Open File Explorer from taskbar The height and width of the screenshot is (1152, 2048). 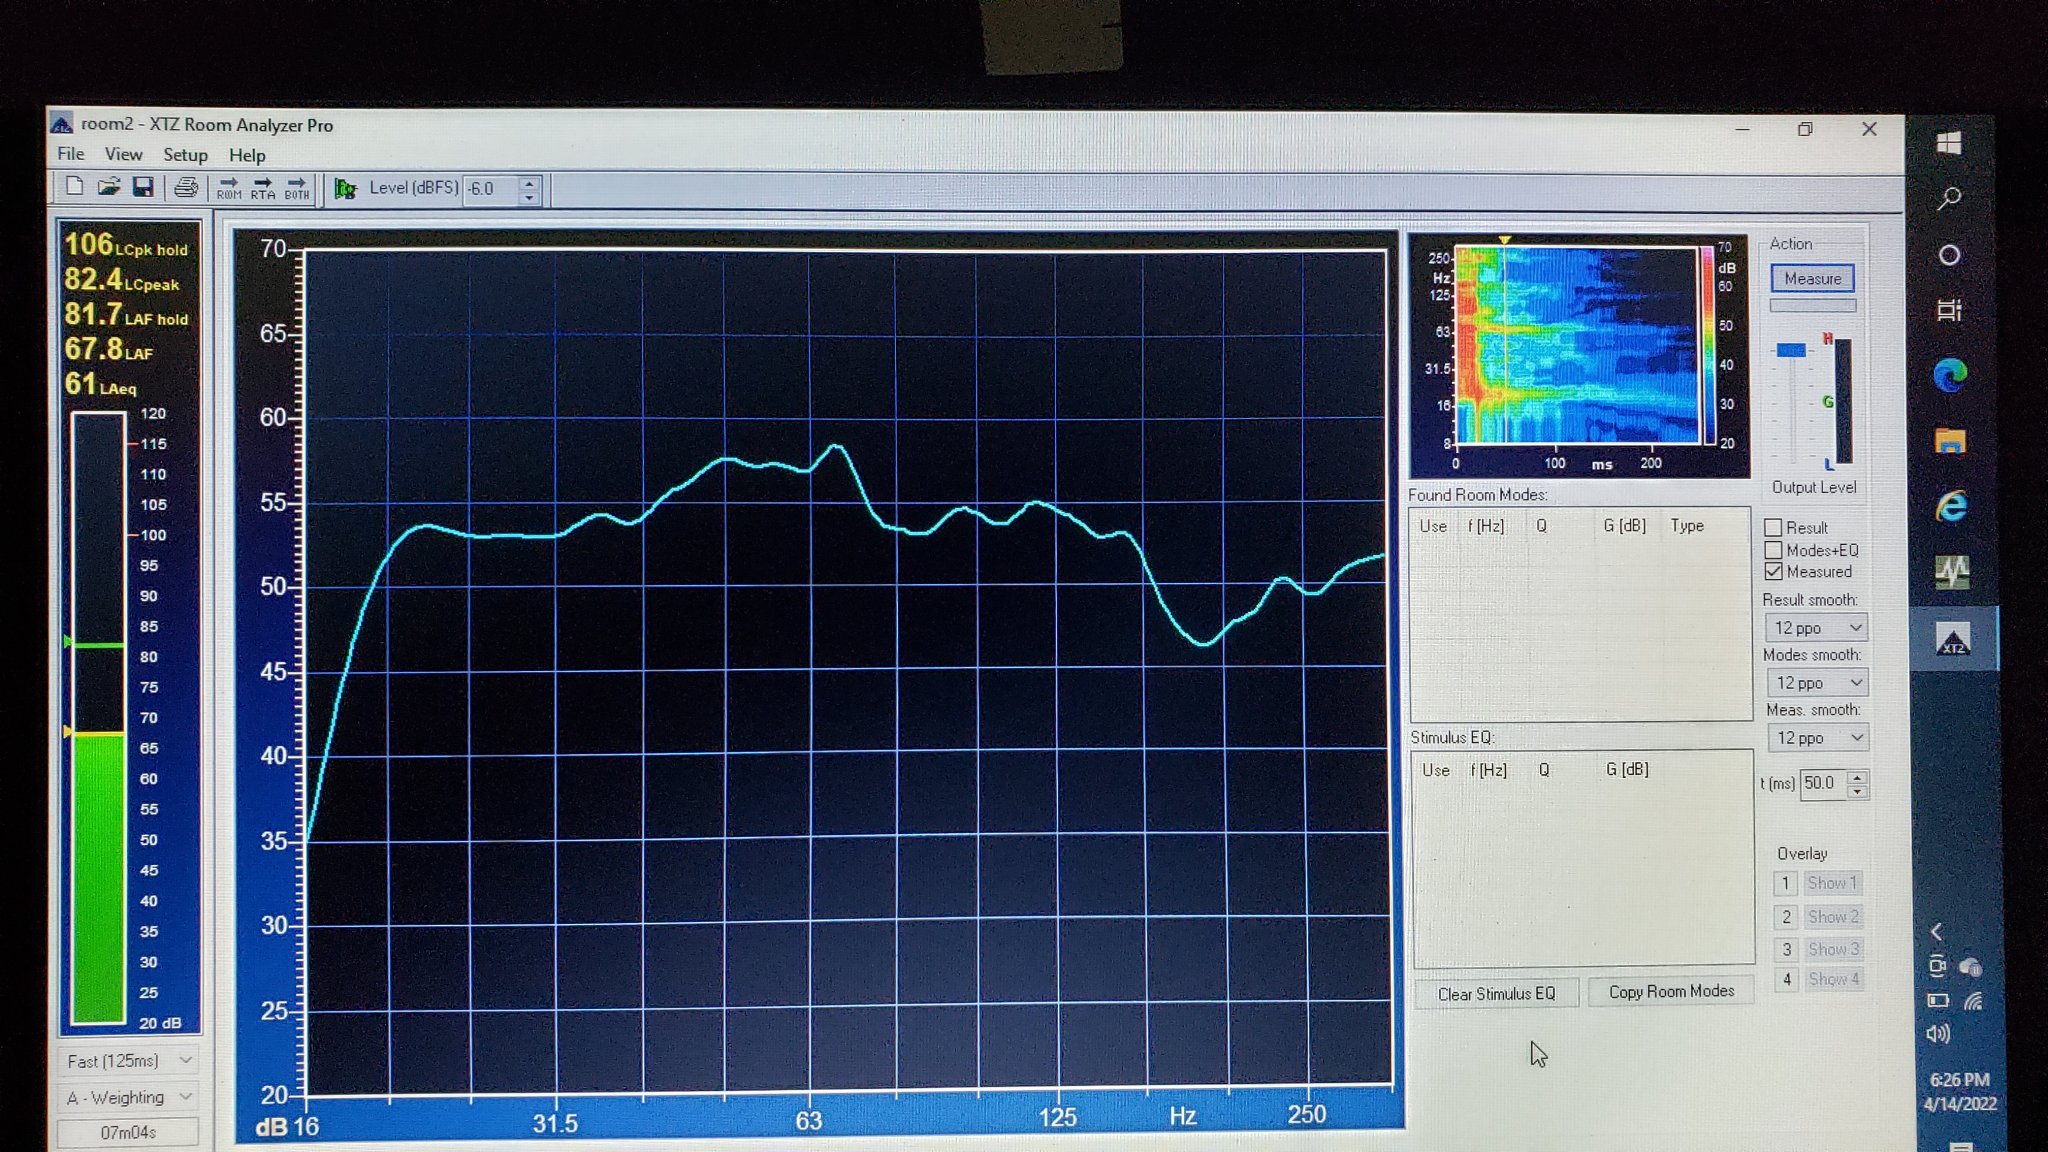tap(1950, 441)
